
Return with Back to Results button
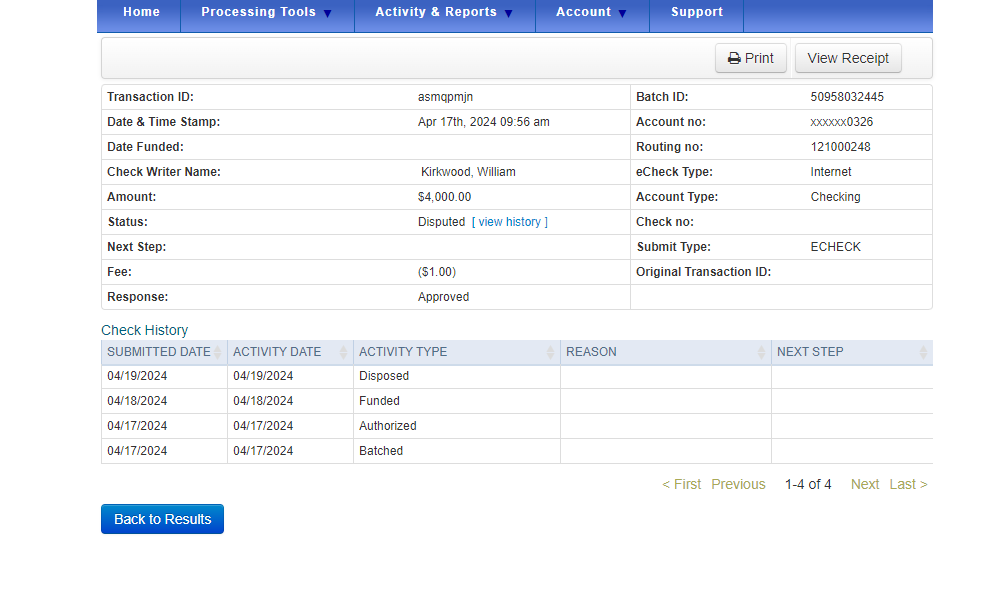[x=162, y=519]
